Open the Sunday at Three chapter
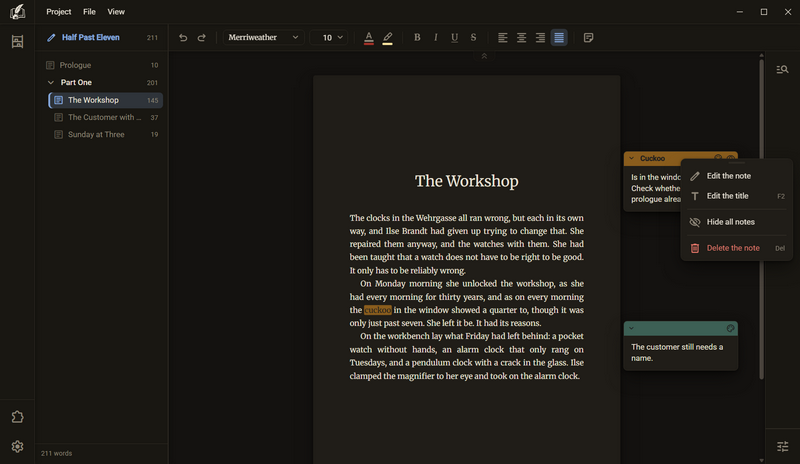800x464 pixels. [106, 134]
